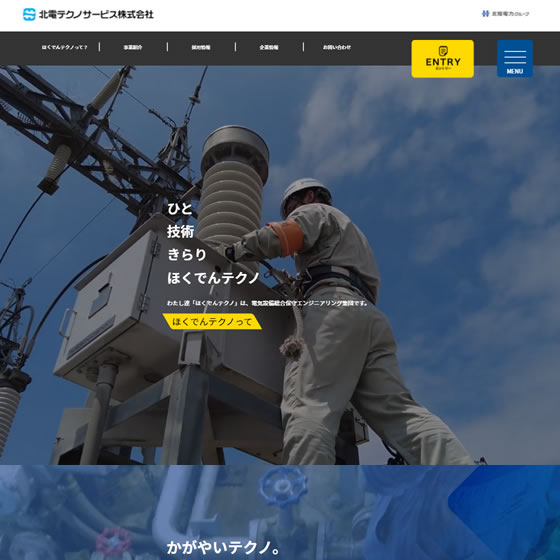Click the わたし達「ほくでんテクノ」は description text
The width and height of the screenshot is (560, 560).
tap(268, 303)
